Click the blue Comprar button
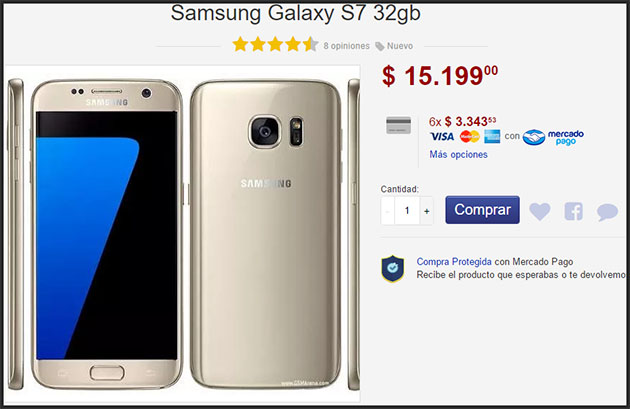This screenshot has height=409, width=630. 482,210
